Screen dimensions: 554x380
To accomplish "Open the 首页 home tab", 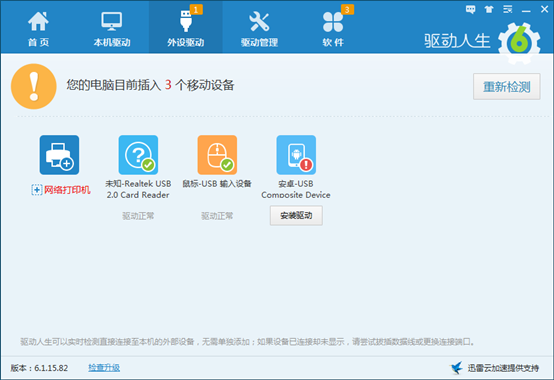I will (38, 28).
